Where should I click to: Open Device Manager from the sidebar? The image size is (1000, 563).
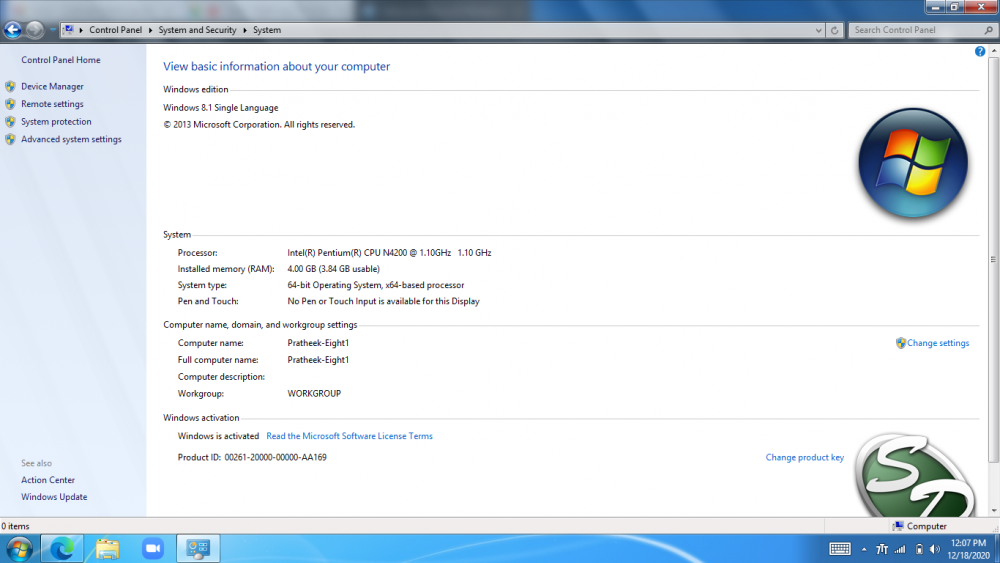pos(52,87)
